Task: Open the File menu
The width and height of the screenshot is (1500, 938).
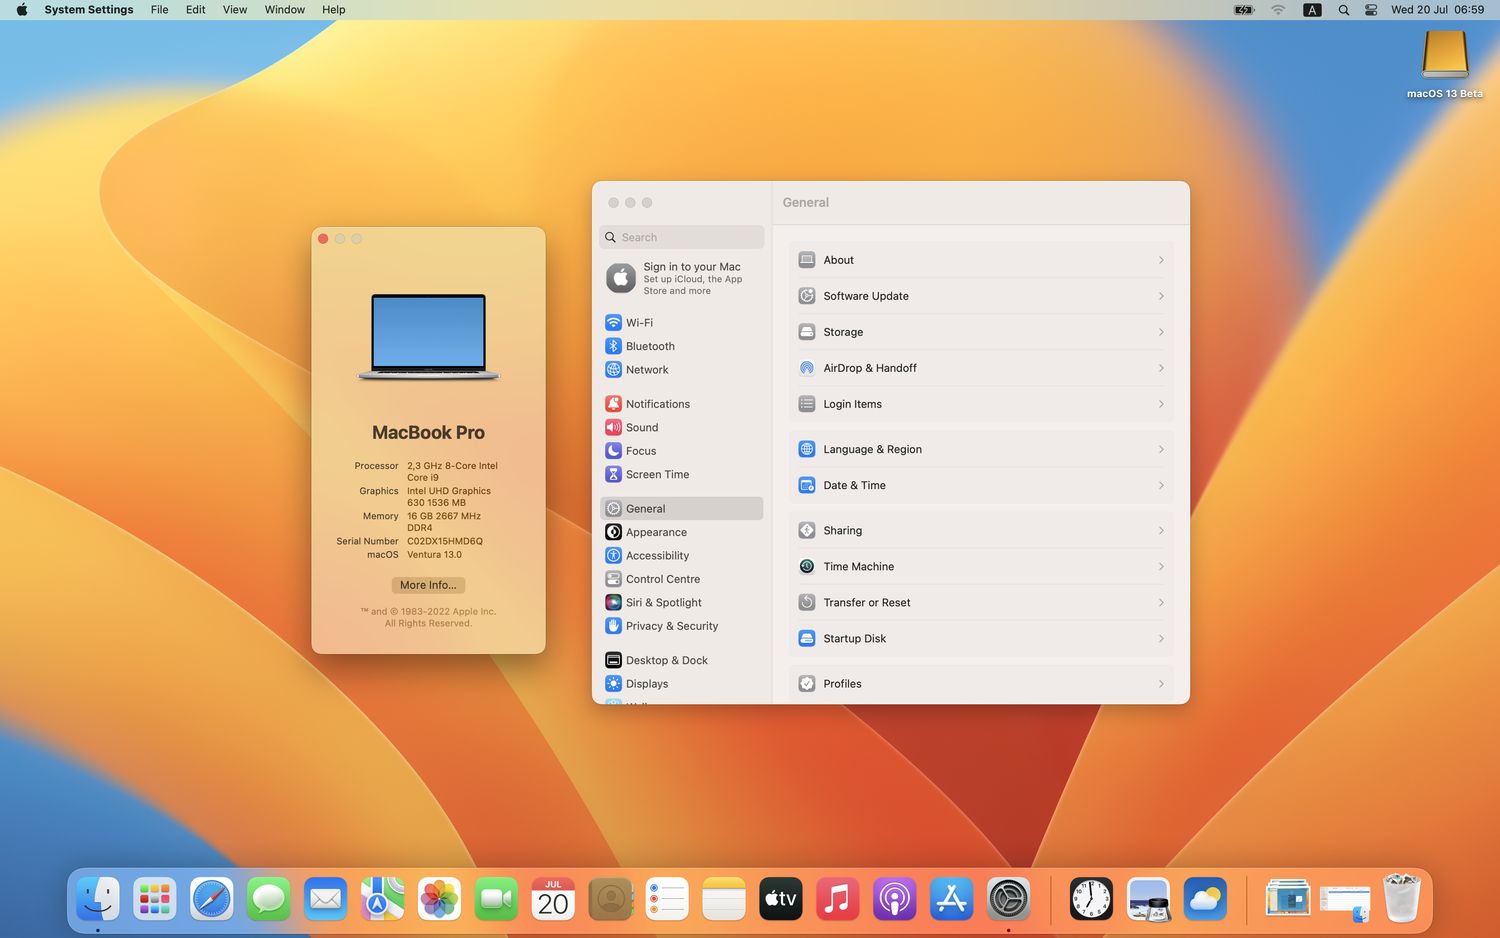Action: (159, 10)
